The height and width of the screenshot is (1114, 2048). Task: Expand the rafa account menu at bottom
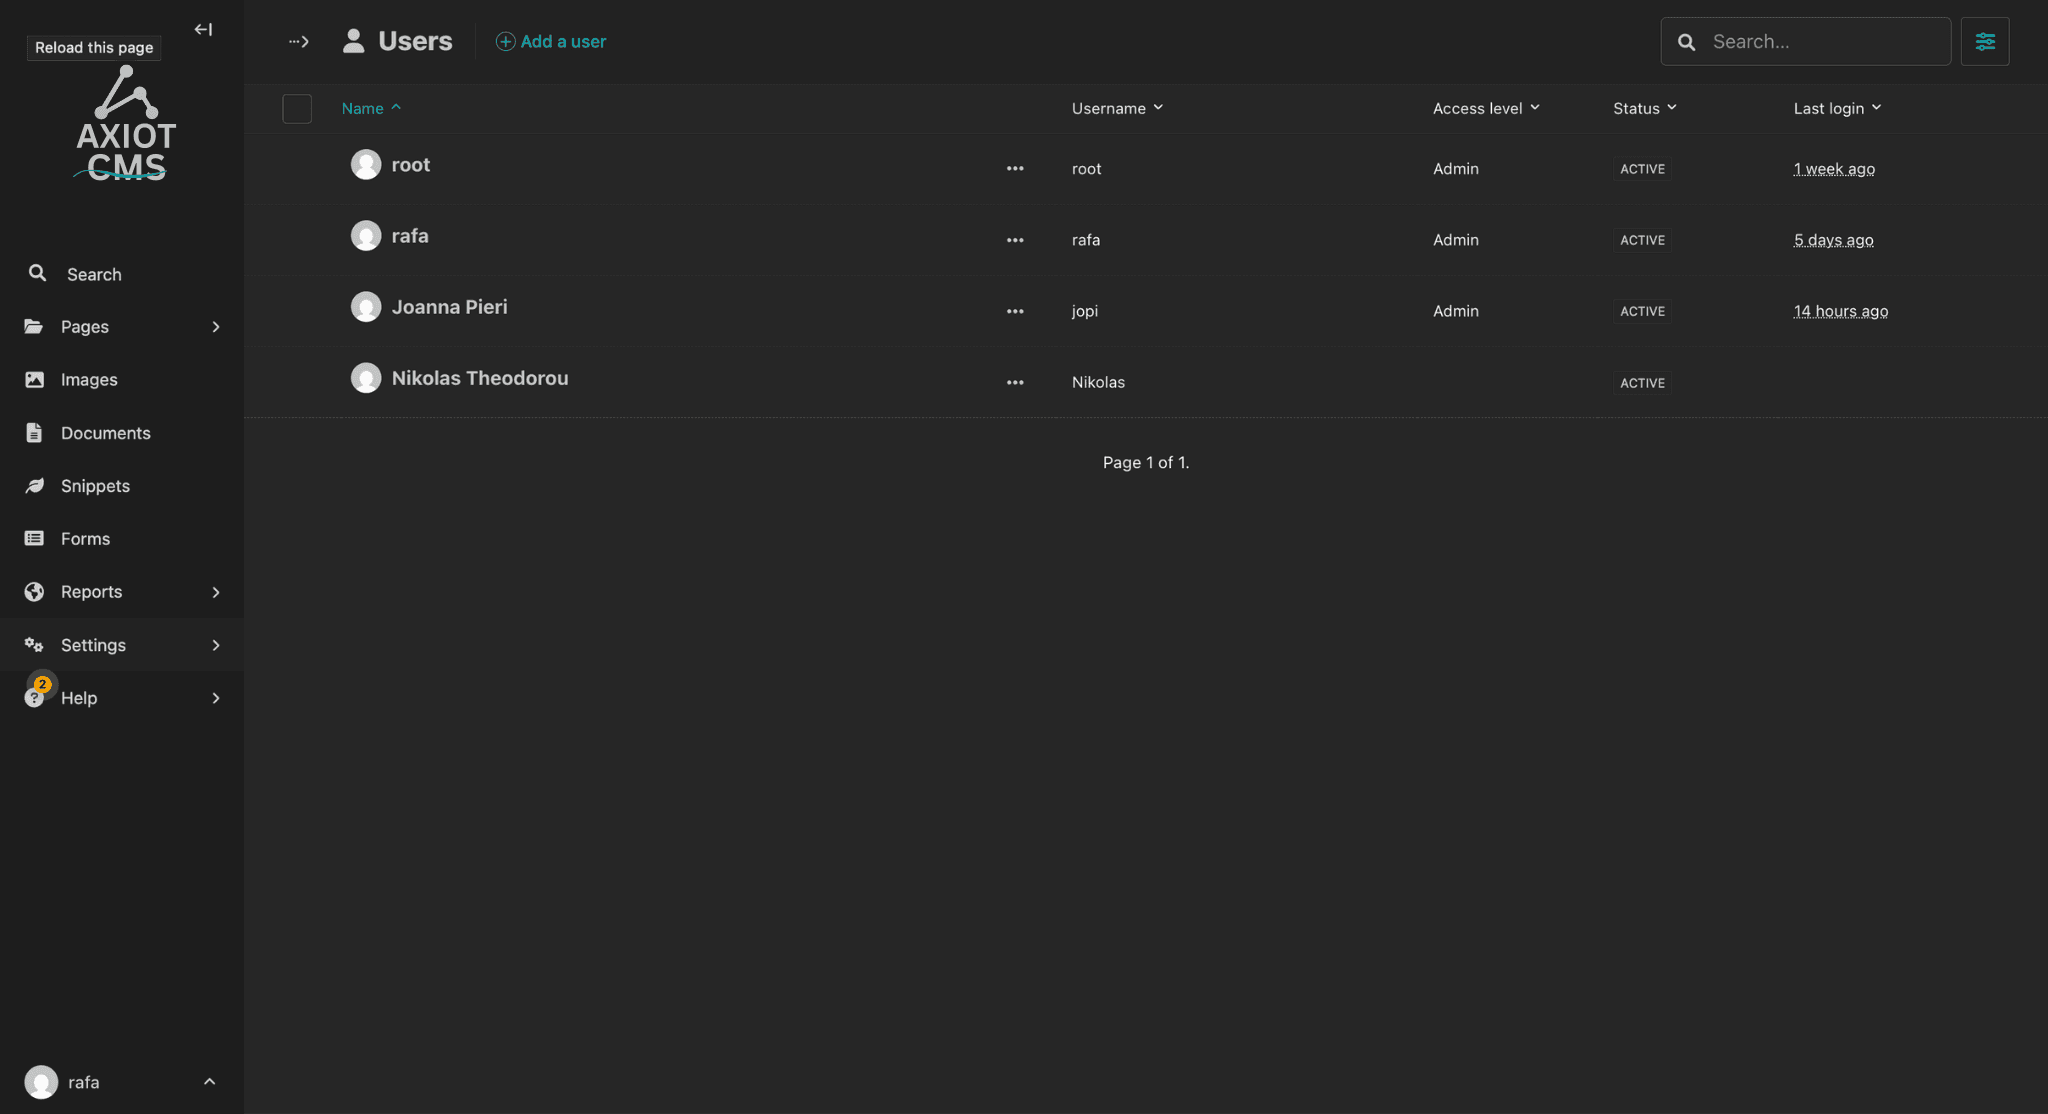tap(209, 1081)
